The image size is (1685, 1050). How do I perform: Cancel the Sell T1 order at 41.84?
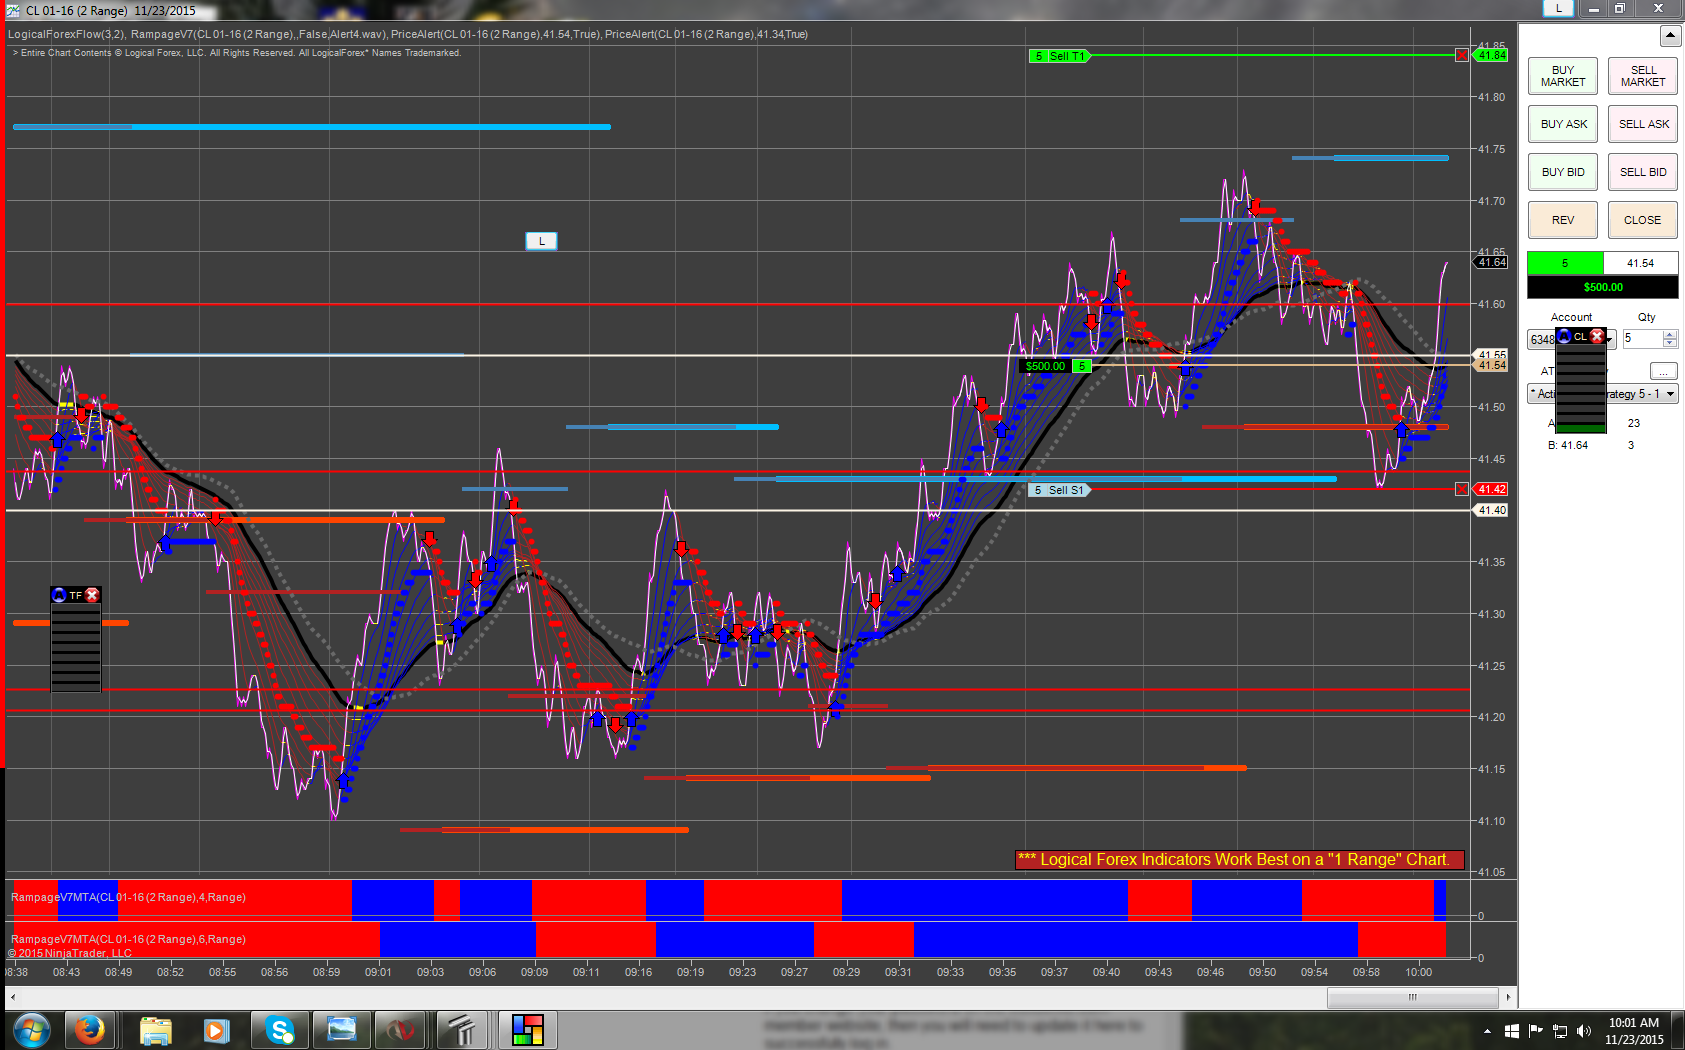1462,55
